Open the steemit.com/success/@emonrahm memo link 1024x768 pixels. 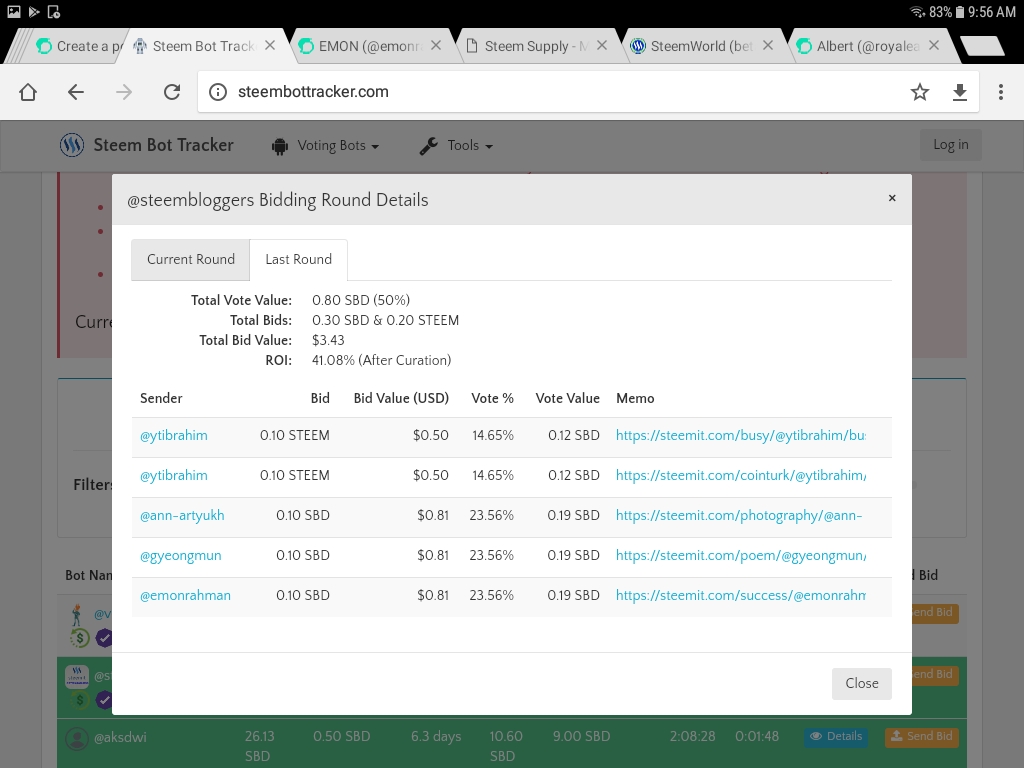tap(741, 595)
